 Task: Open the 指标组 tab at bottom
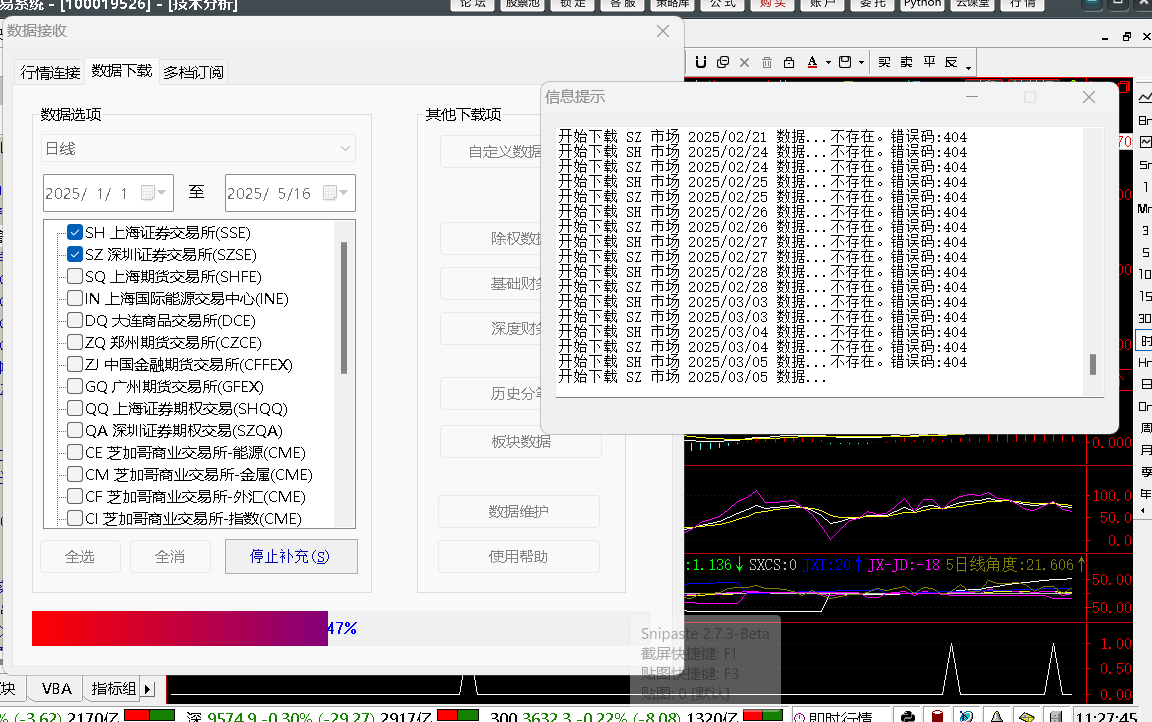(x=113, y=689)
